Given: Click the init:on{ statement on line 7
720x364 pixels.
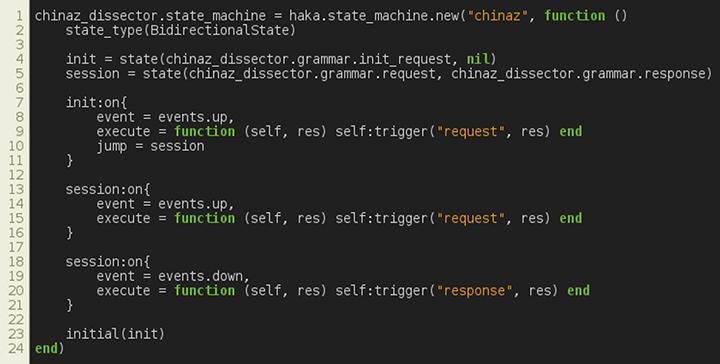Looking at the screenshot, I should (x=96, y=102).
